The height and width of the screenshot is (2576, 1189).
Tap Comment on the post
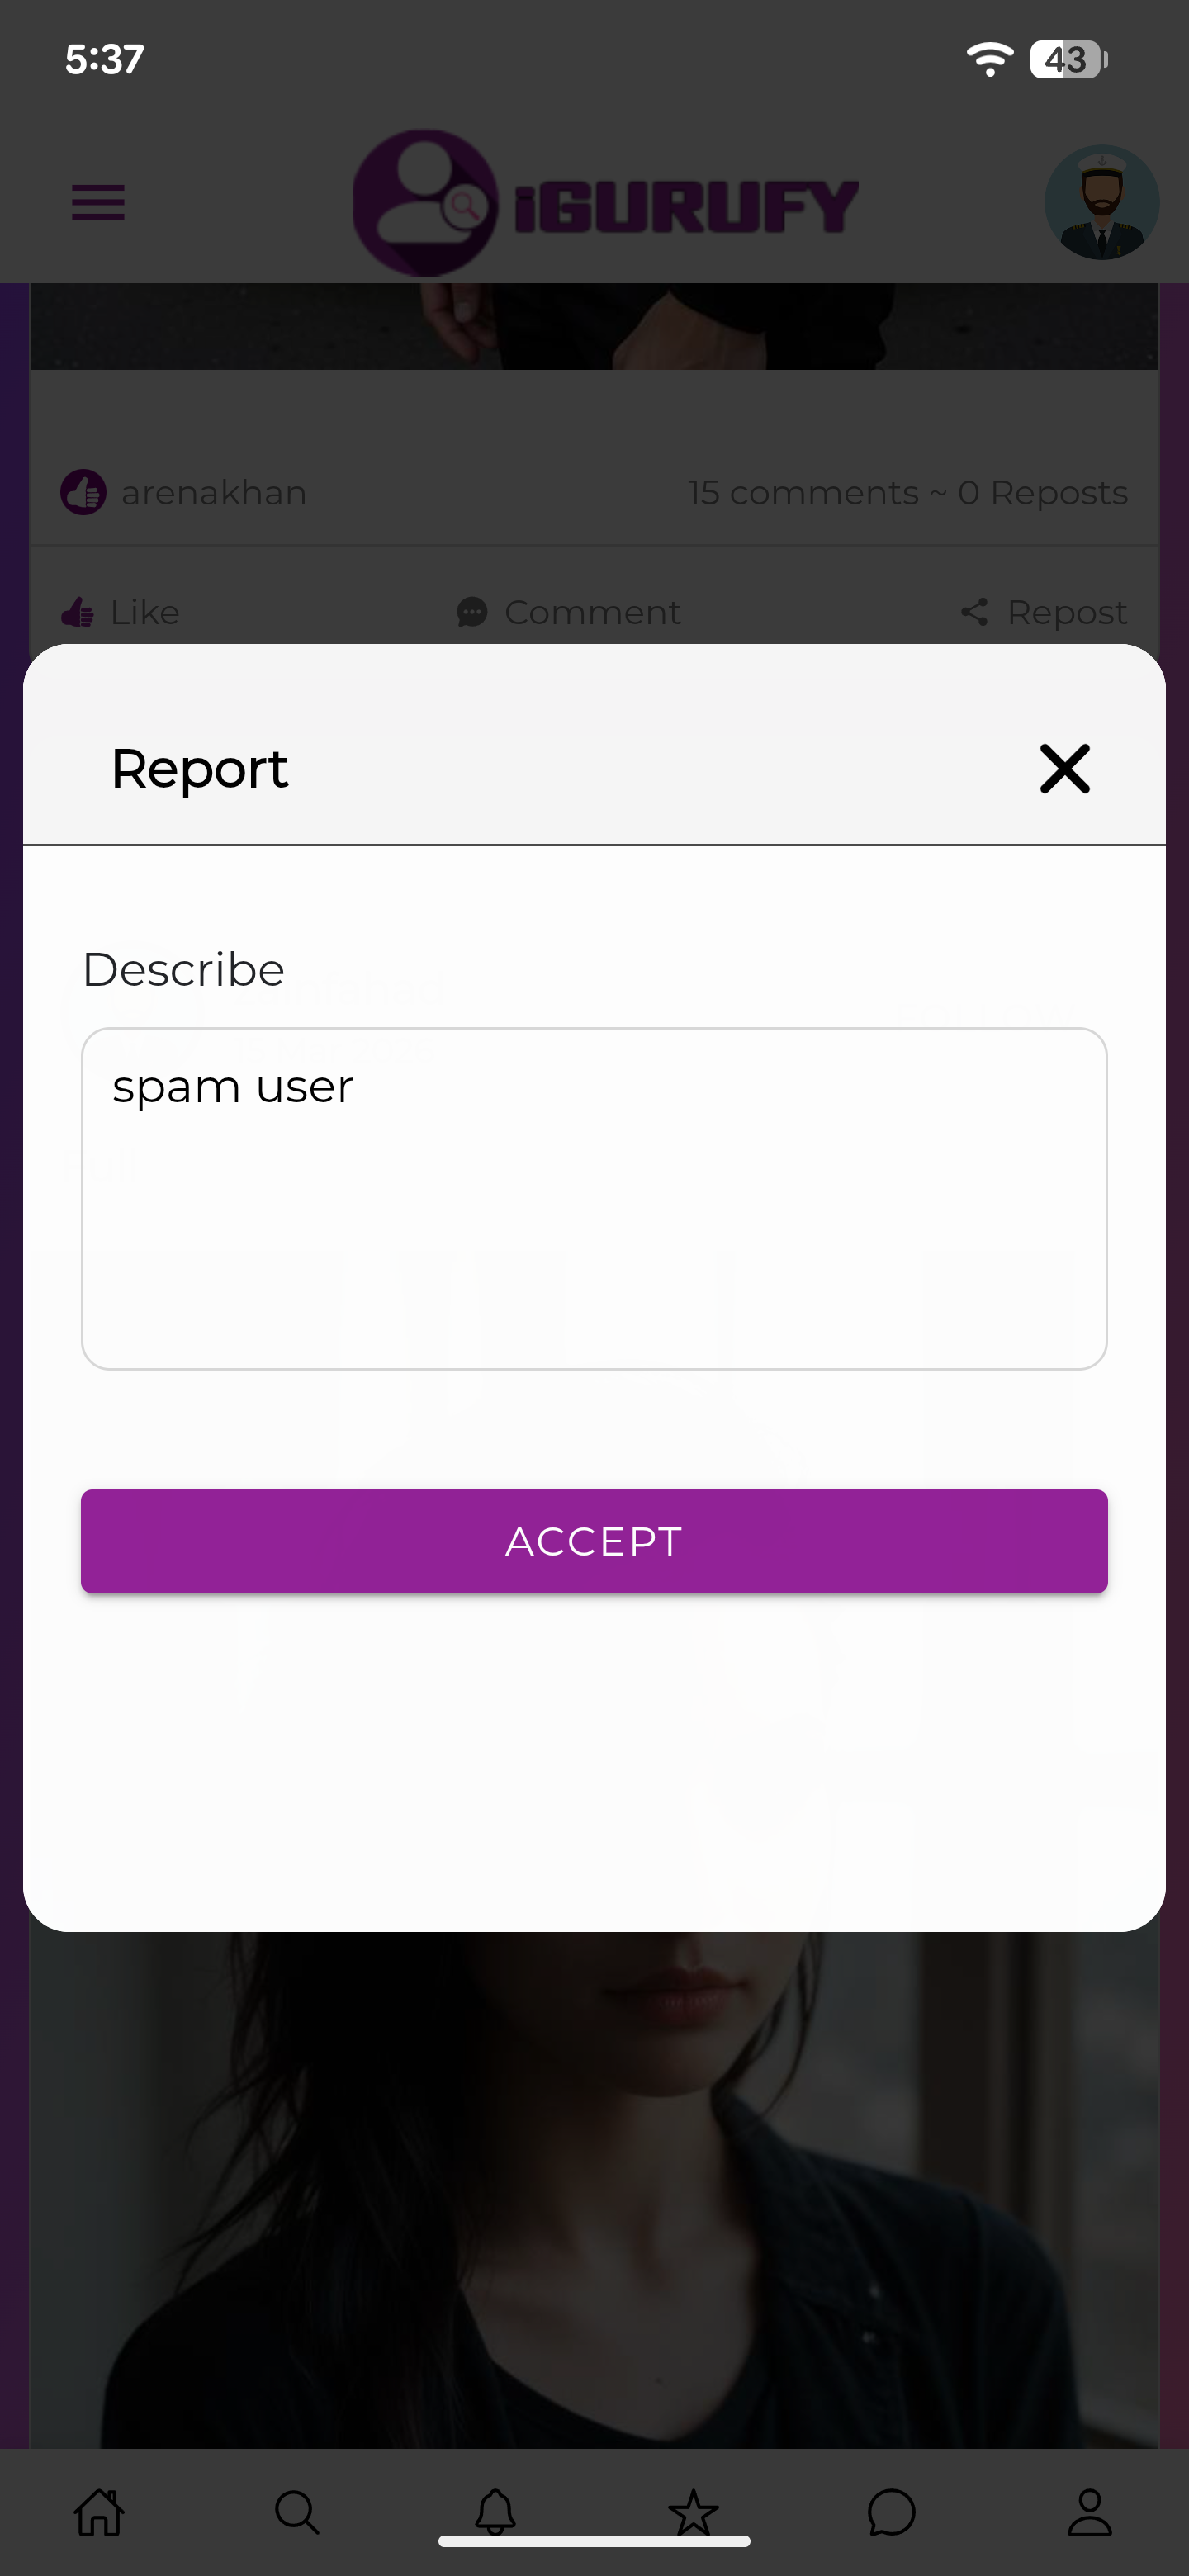569,612
